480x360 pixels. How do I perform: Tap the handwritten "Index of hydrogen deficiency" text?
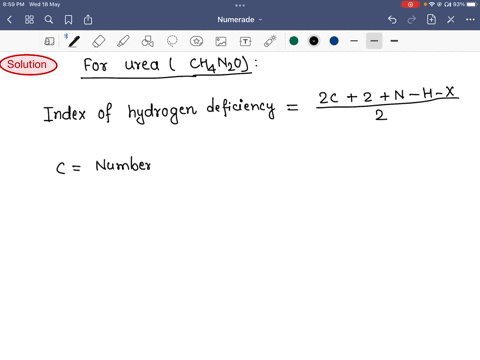(159, 111)
